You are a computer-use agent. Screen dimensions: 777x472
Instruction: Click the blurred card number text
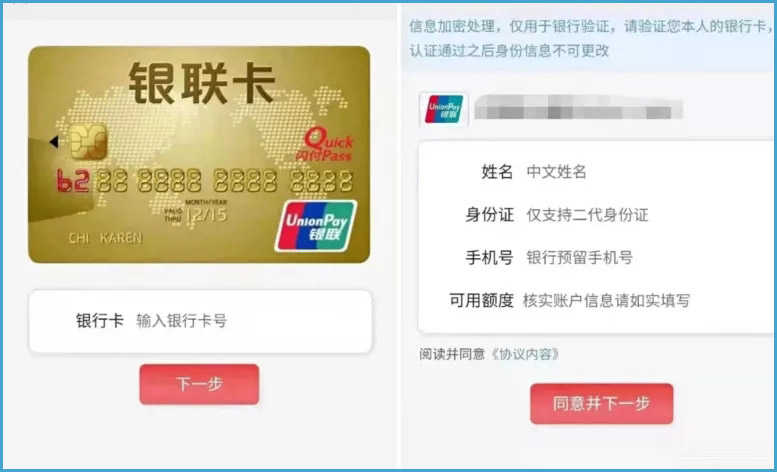click(578, 108)
